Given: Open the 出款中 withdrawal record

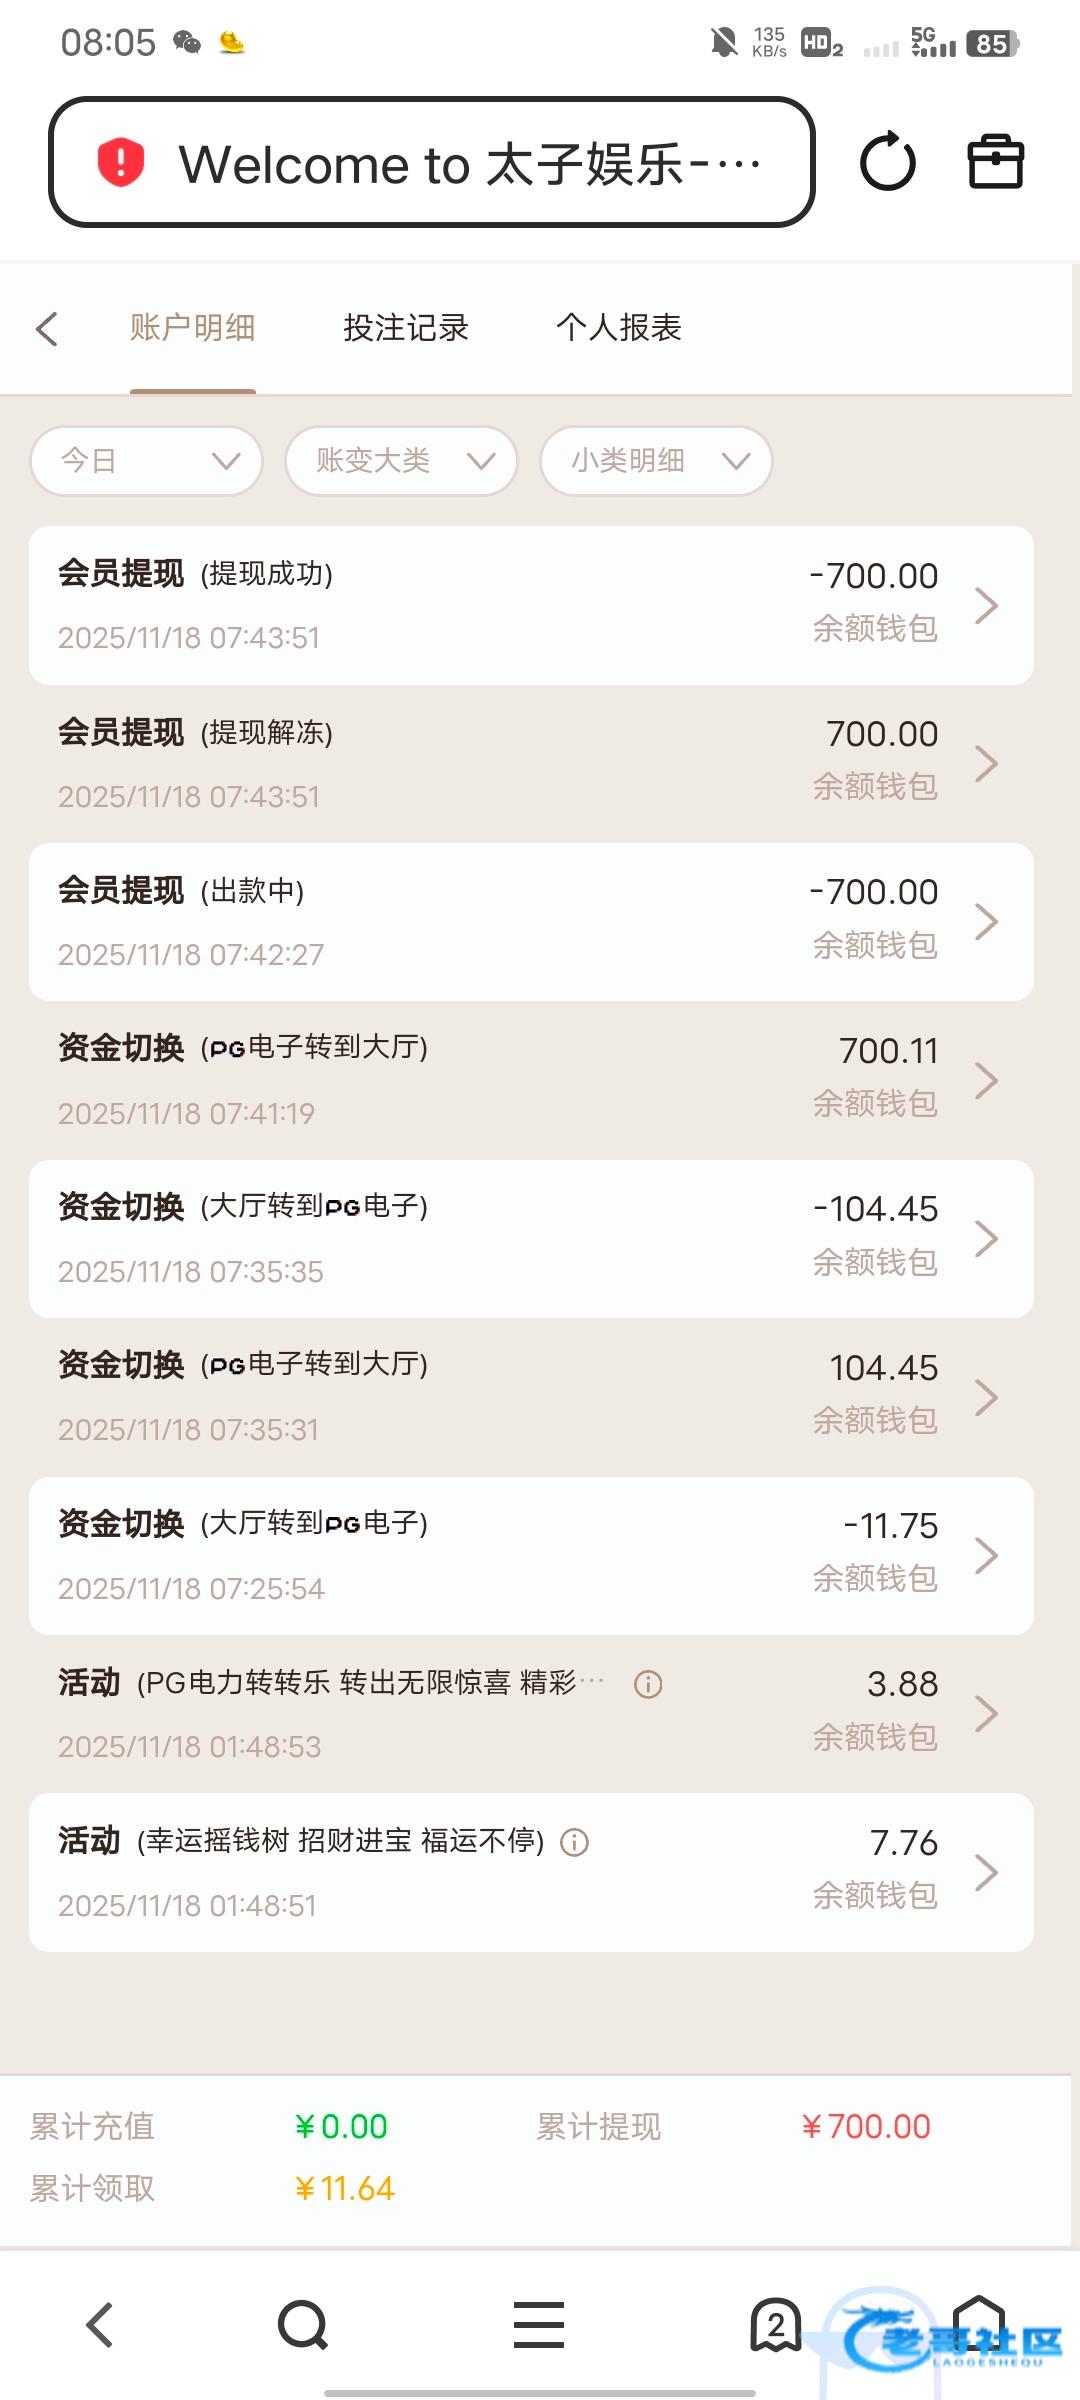Looking at the screenshot, I should coord(531,922).
